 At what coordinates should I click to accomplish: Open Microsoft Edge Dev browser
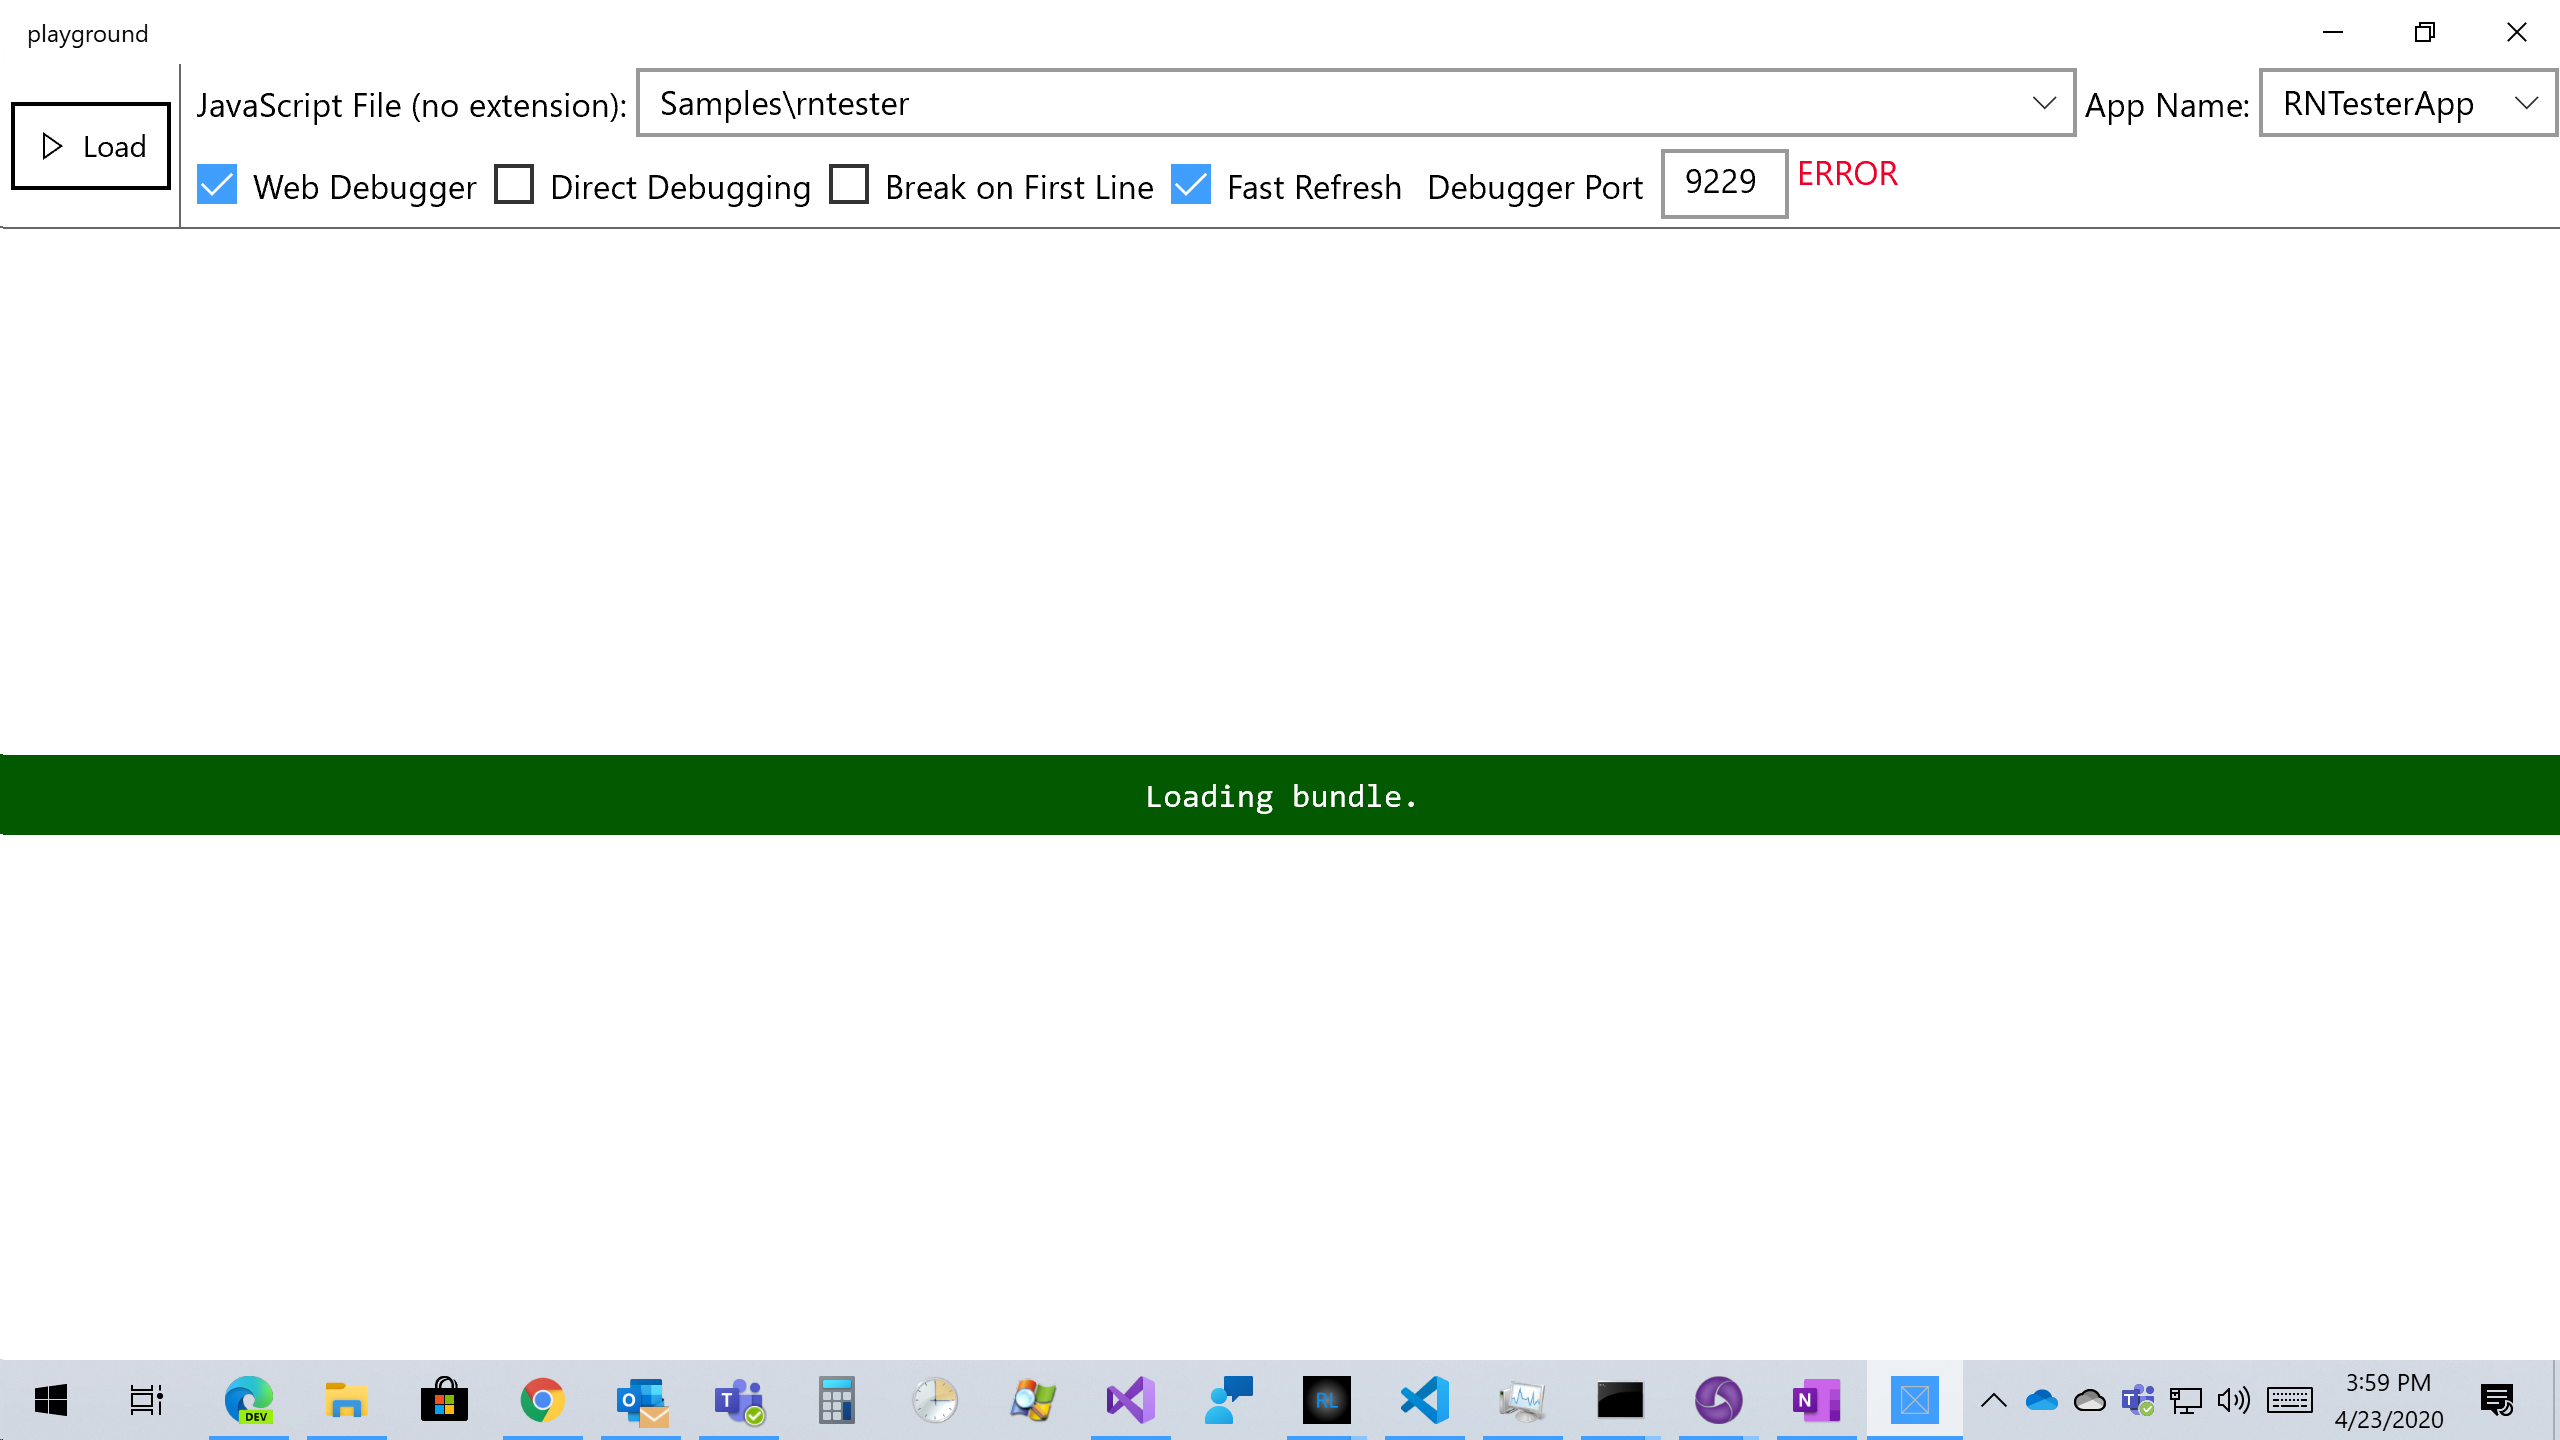coord(248,1400)
